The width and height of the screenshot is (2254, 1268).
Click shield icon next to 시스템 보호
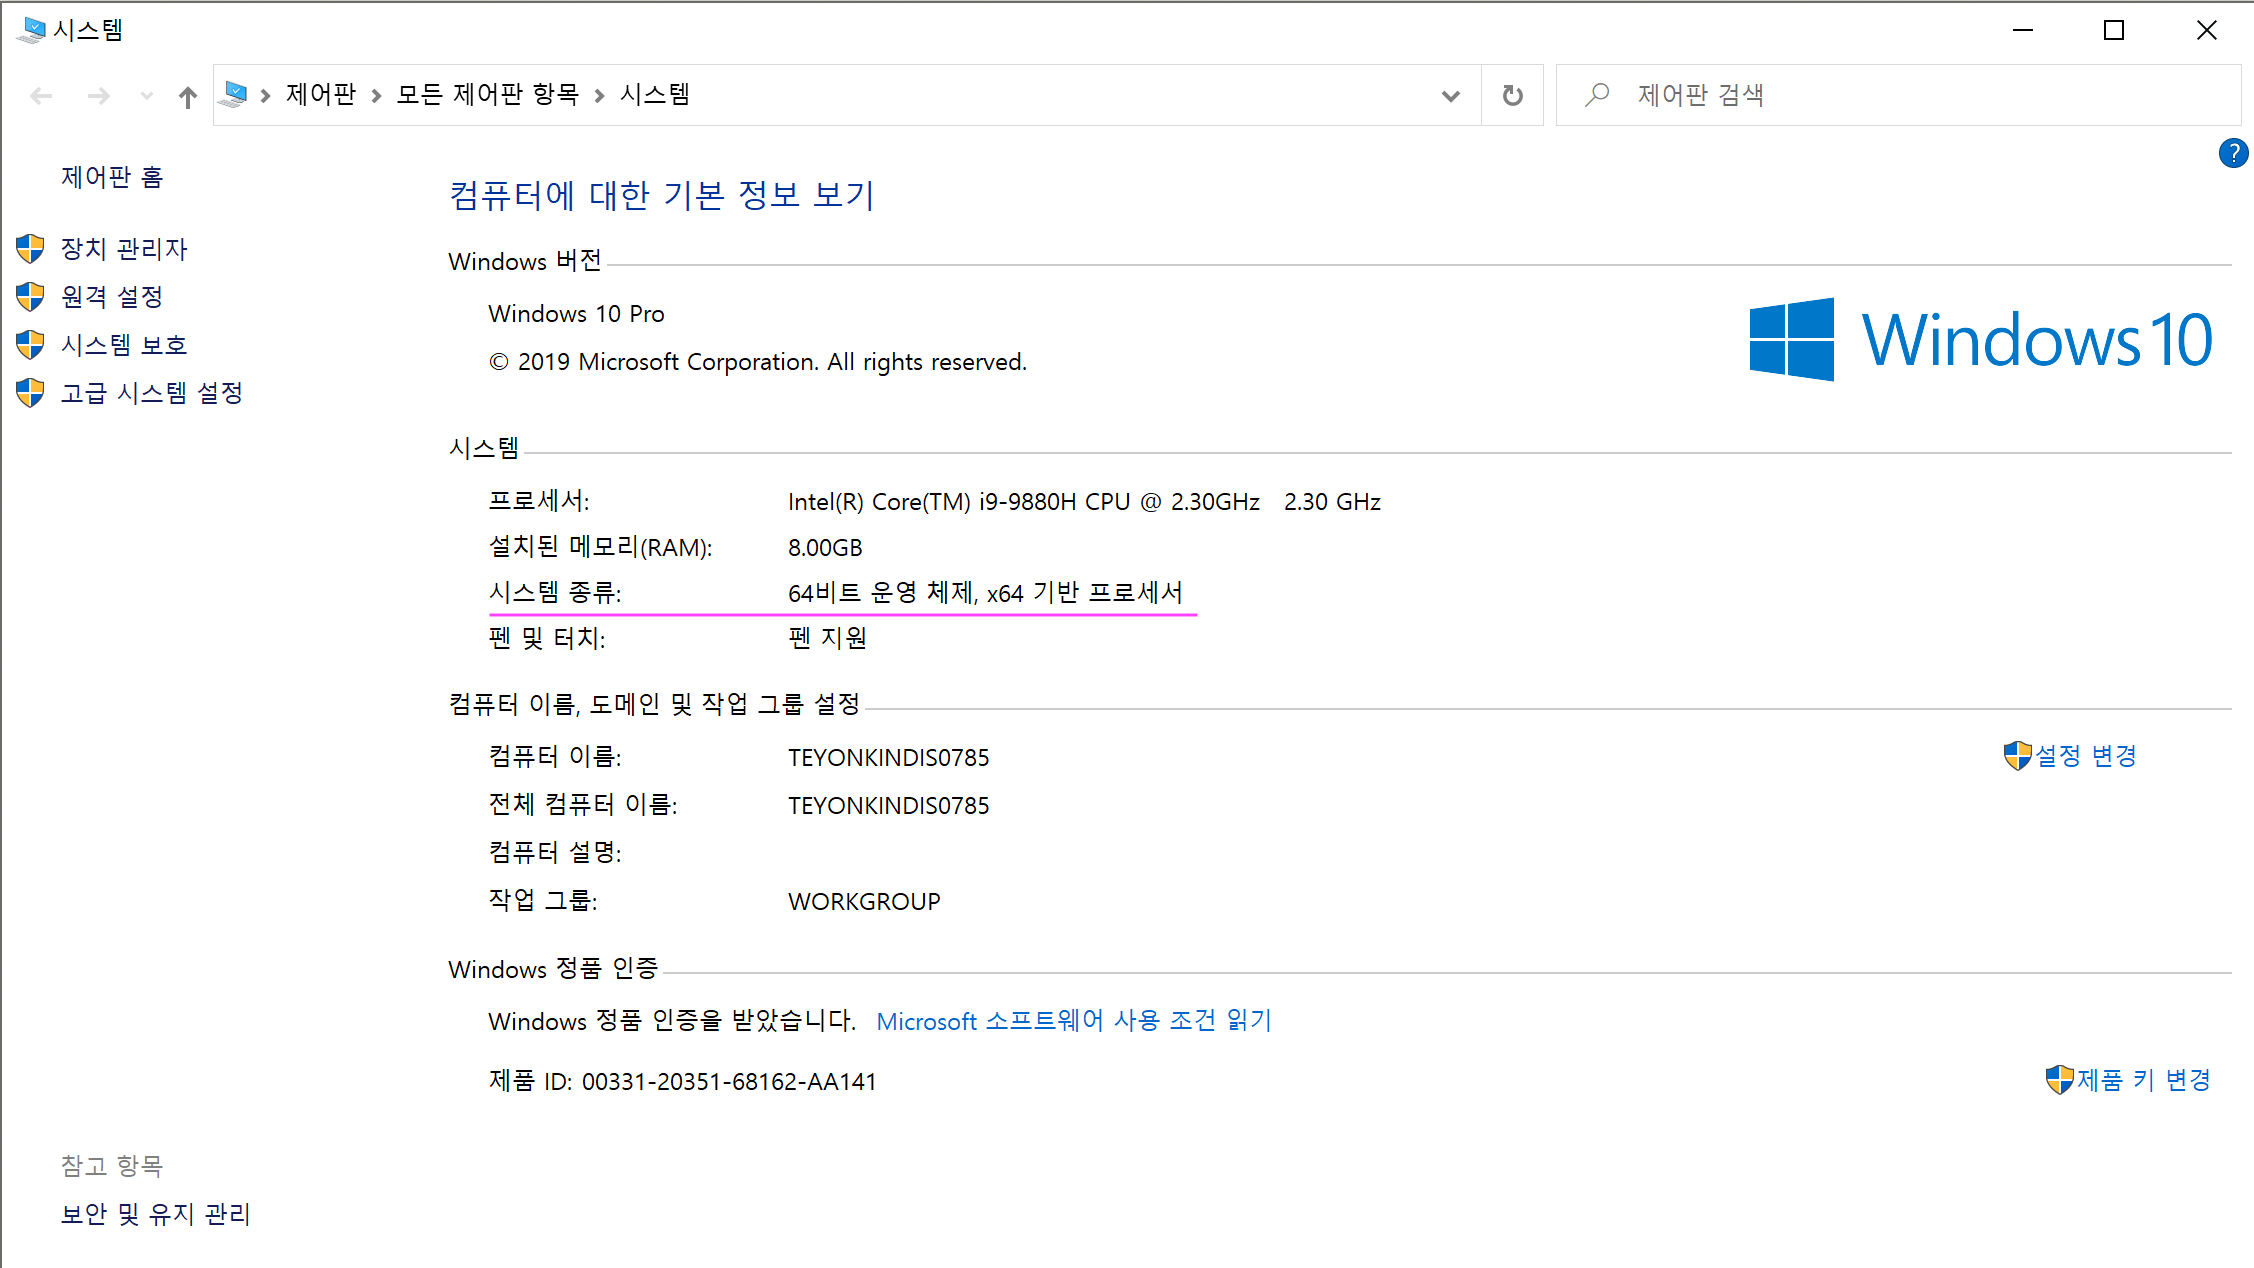click(30, 345)
